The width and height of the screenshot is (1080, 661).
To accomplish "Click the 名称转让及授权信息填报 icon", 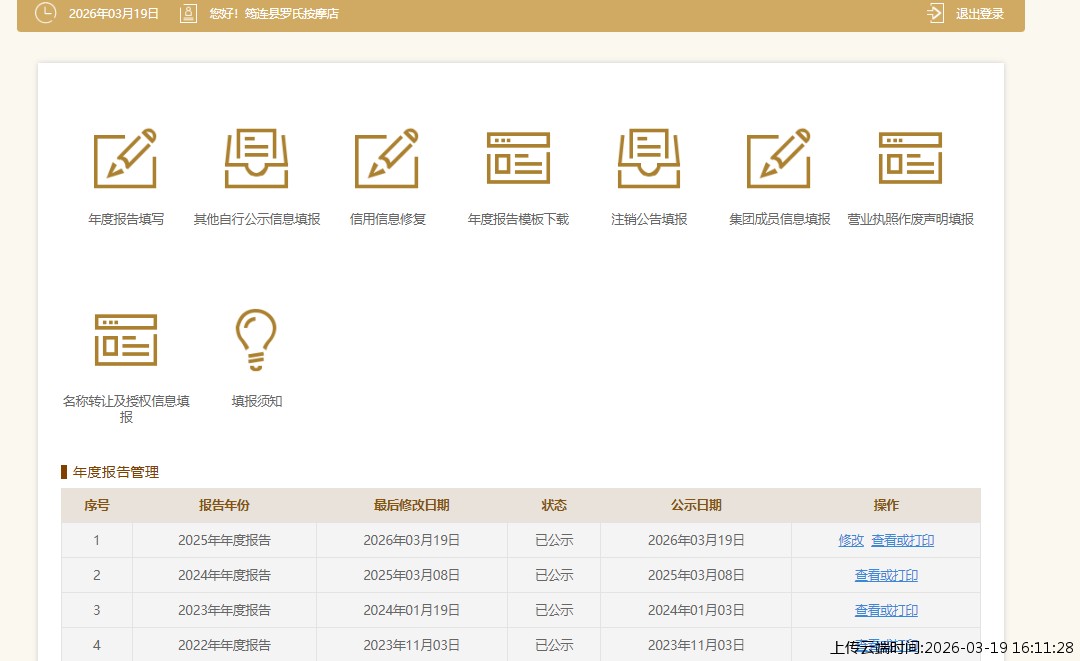I will (x=125, y=339).
